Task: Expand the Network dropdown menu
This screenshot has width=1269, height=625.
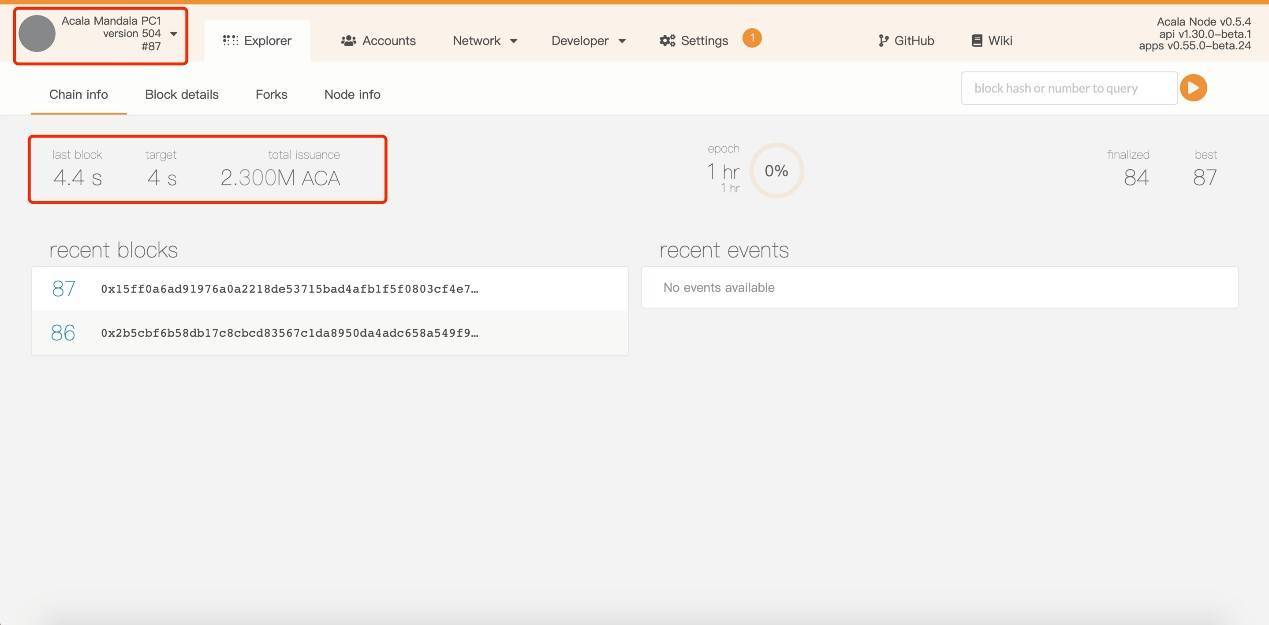Action: (485, 41)
